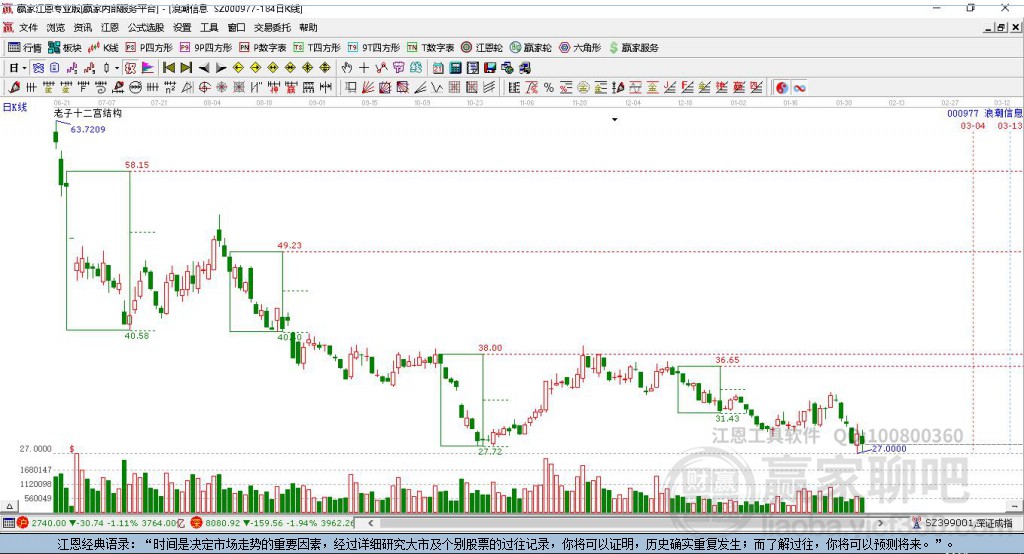This screenshot has width=1024, height=554.
Task: Select the red fan lines tool
Action: click(x=368, y=88)
